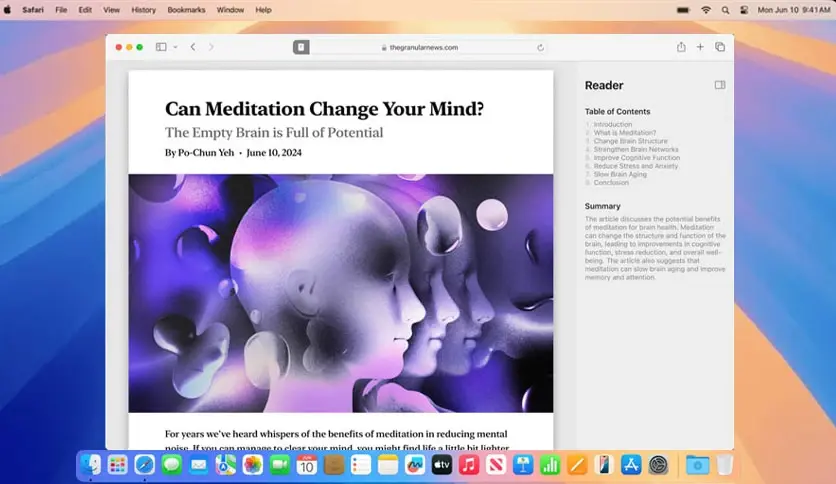Open iPhone Mirroring from the Dock
The width and height of the screenshot is (836, 484).
click(604, 465)
